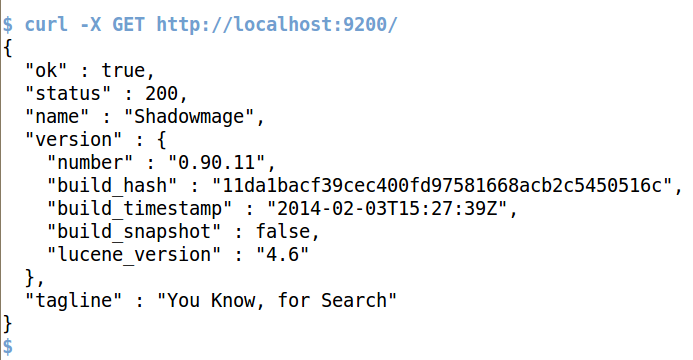Click the "You Know, for Search" text
Screen dimensions: 693x360
tap(277, 300)
